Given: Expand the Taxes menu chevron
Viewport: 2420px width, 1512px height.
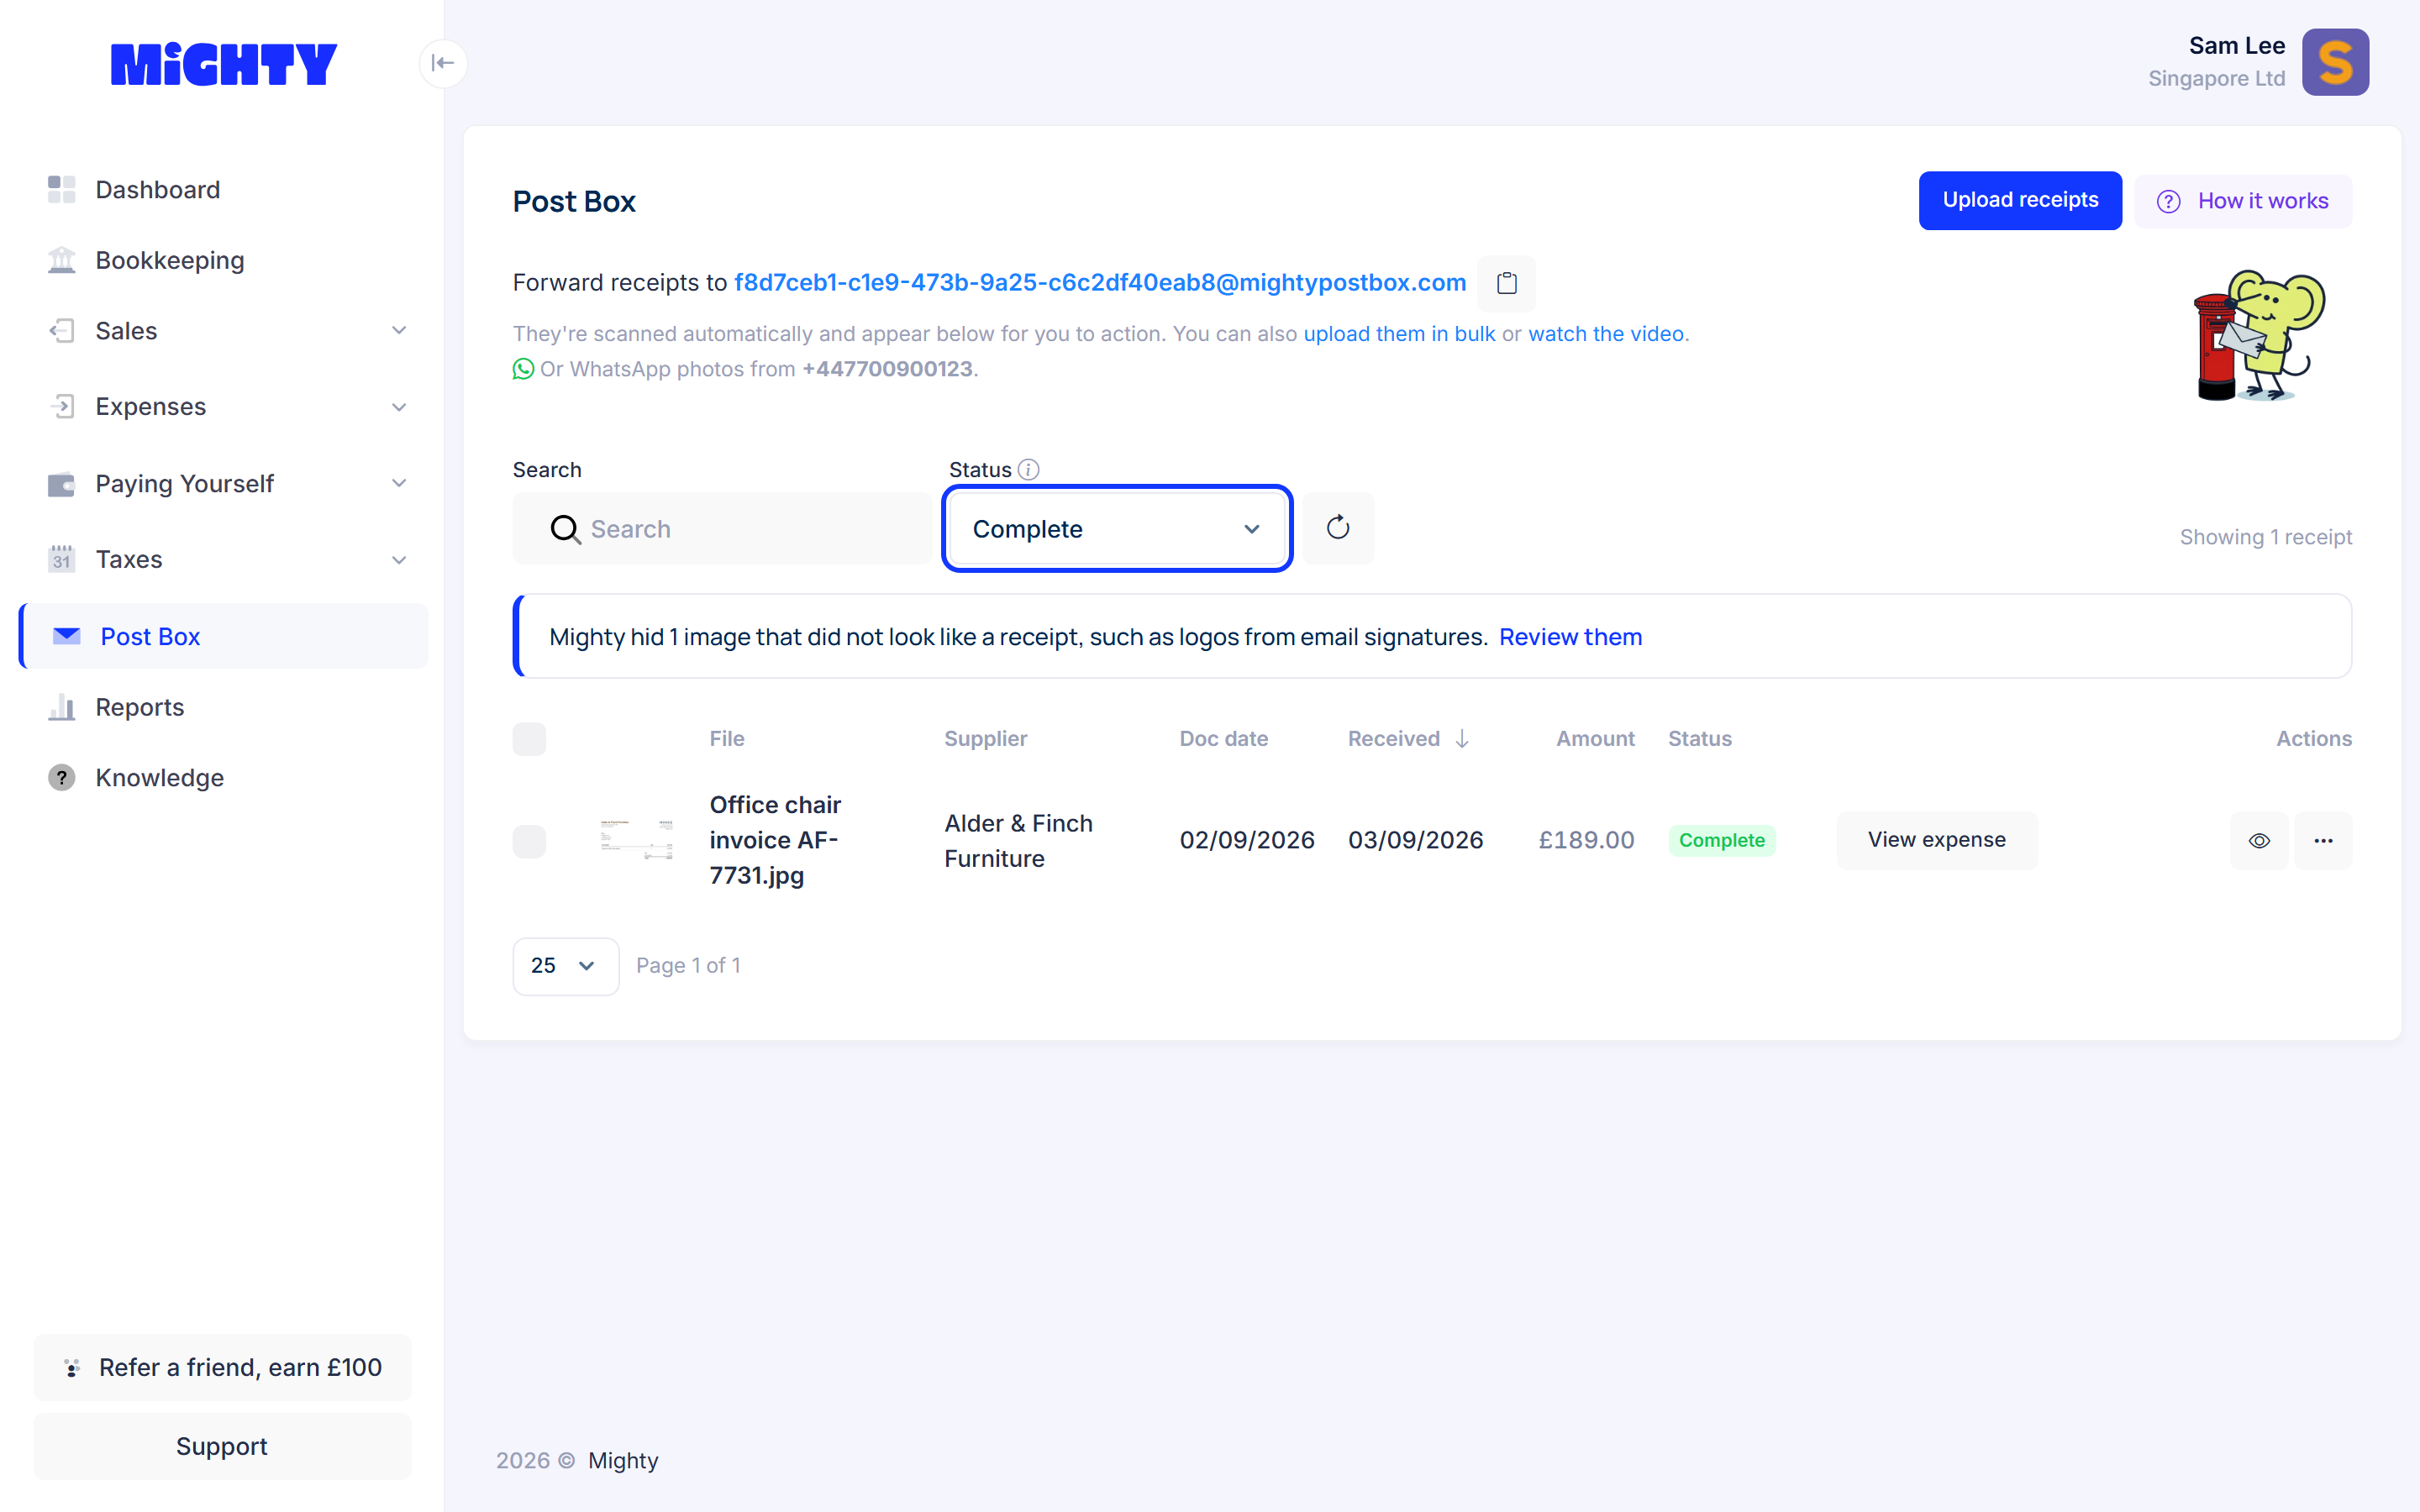Looking at the screenshot, I should pos(399,560).
